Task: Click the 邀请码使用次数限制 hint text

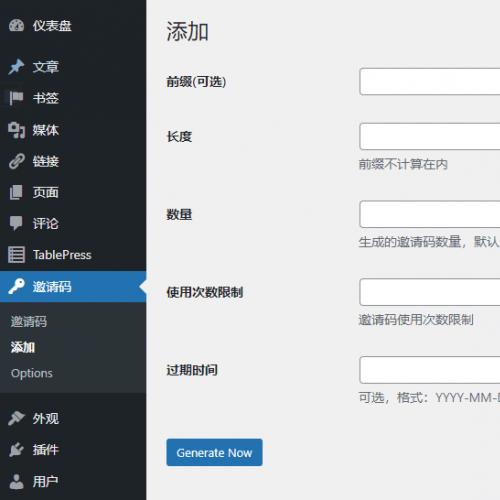Action: pos(416,320)
